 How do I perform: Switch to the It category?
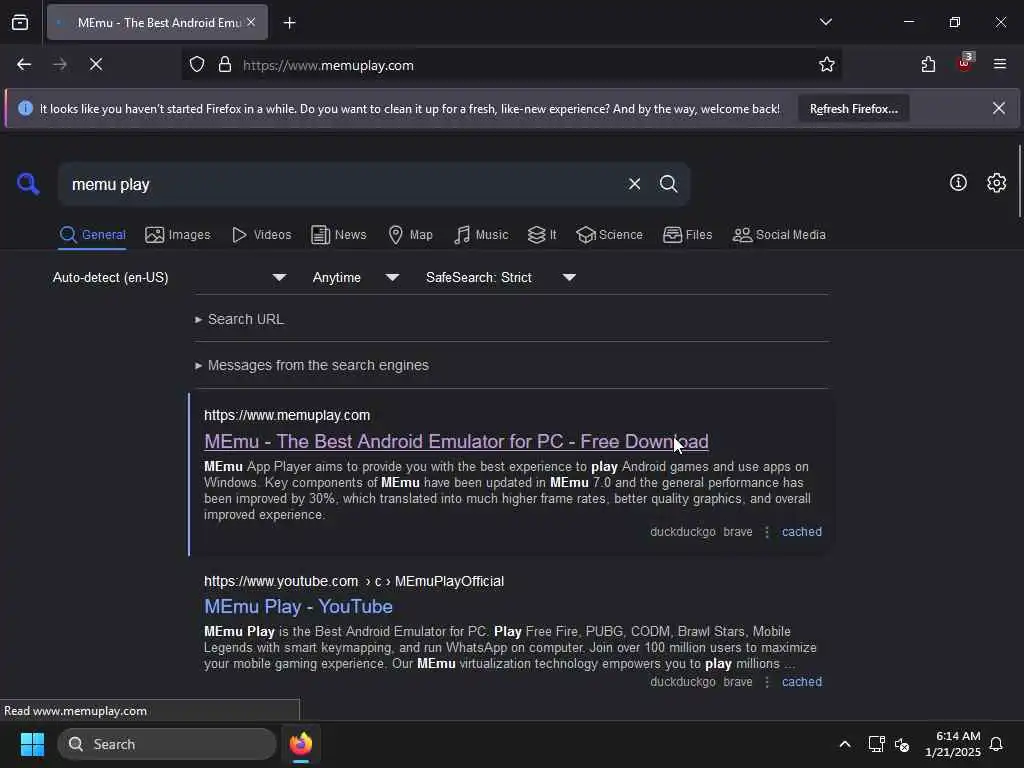pos(542,235)
